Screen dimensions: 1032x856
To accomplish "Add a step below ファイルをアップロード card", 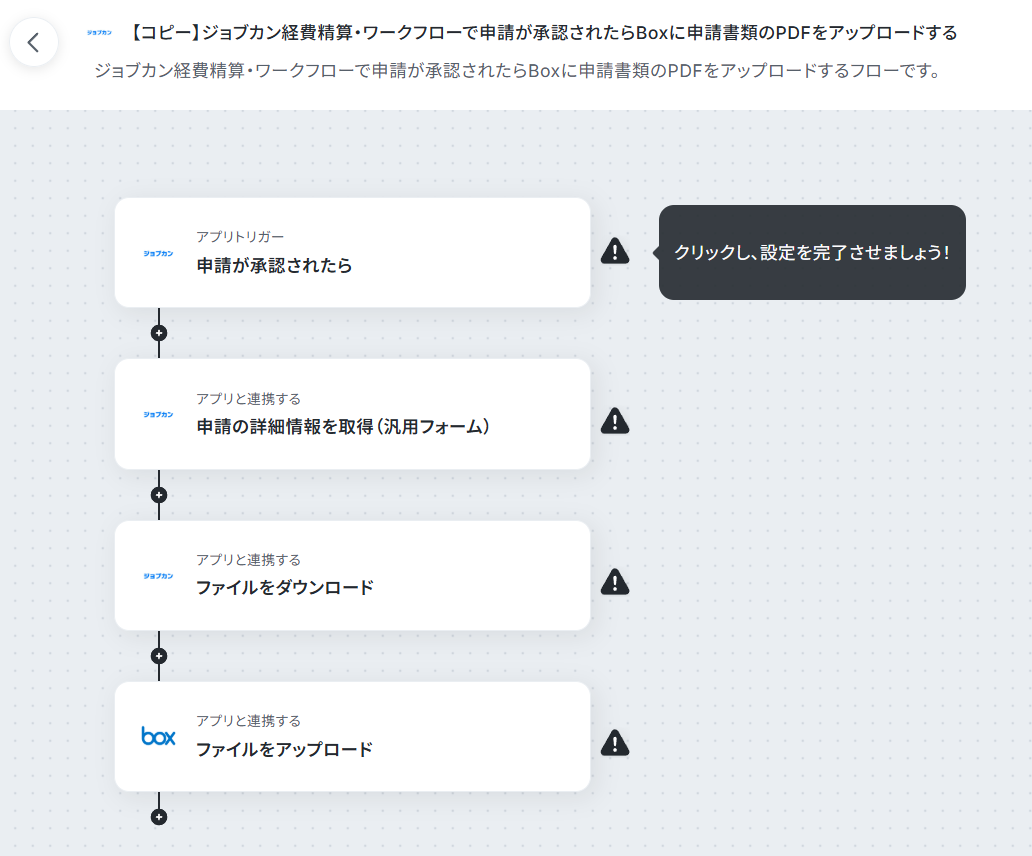I will [x=159, y=817].
